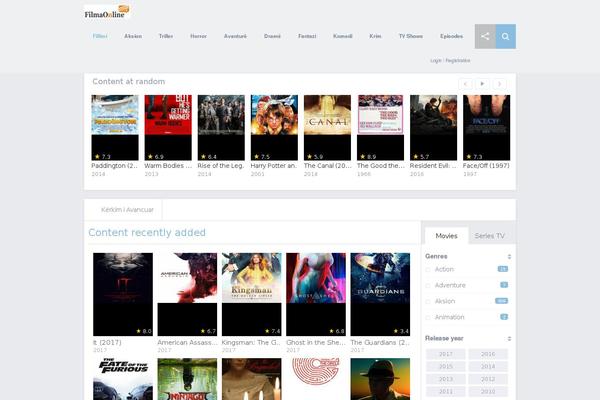
Task: Open The Guardians poster
Action: (380, 294)
